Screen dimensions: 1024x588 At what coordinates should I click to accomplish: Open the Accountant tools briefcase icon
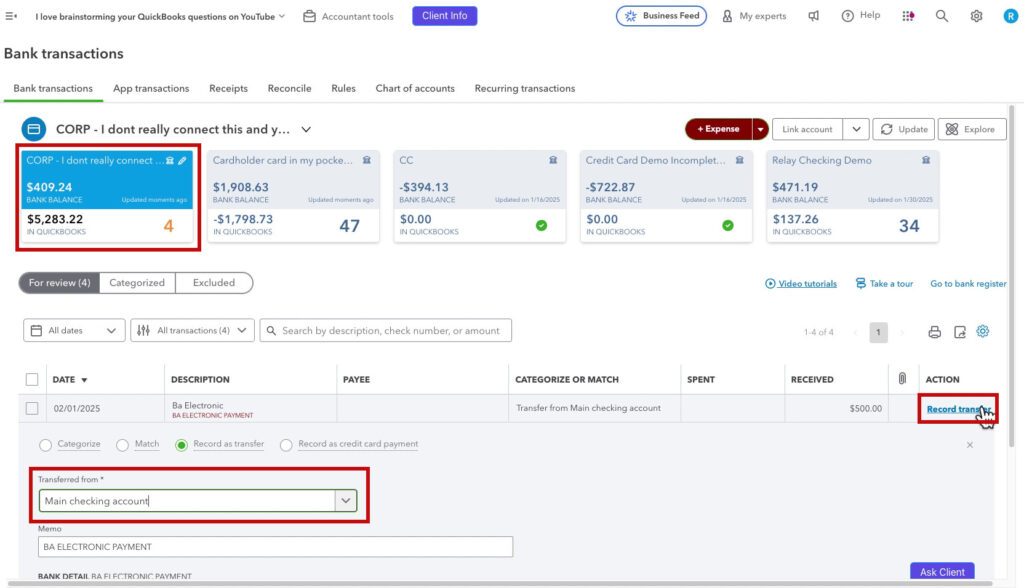309,15
